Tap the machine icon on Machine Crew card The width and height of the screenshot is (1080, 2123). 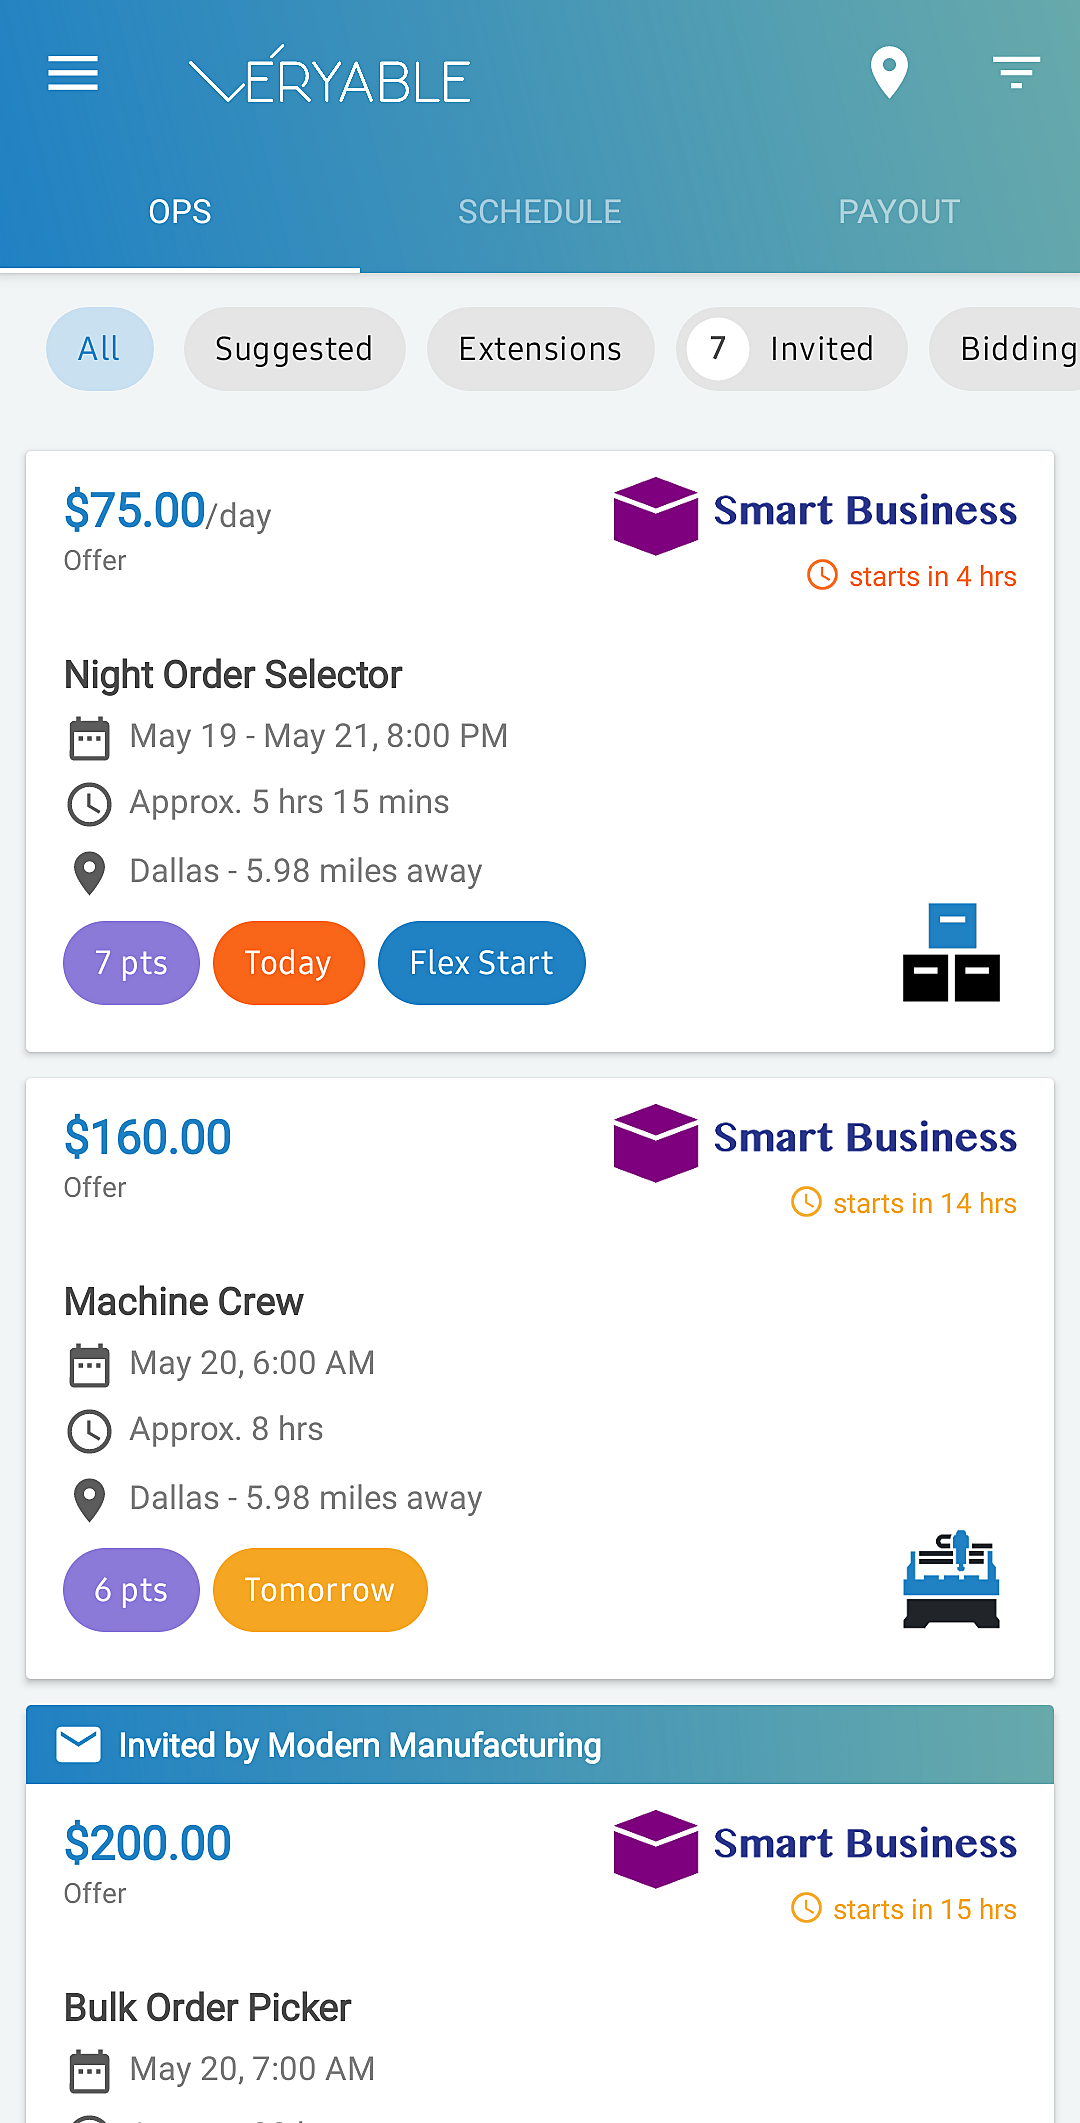click(x=951, y=1580)
